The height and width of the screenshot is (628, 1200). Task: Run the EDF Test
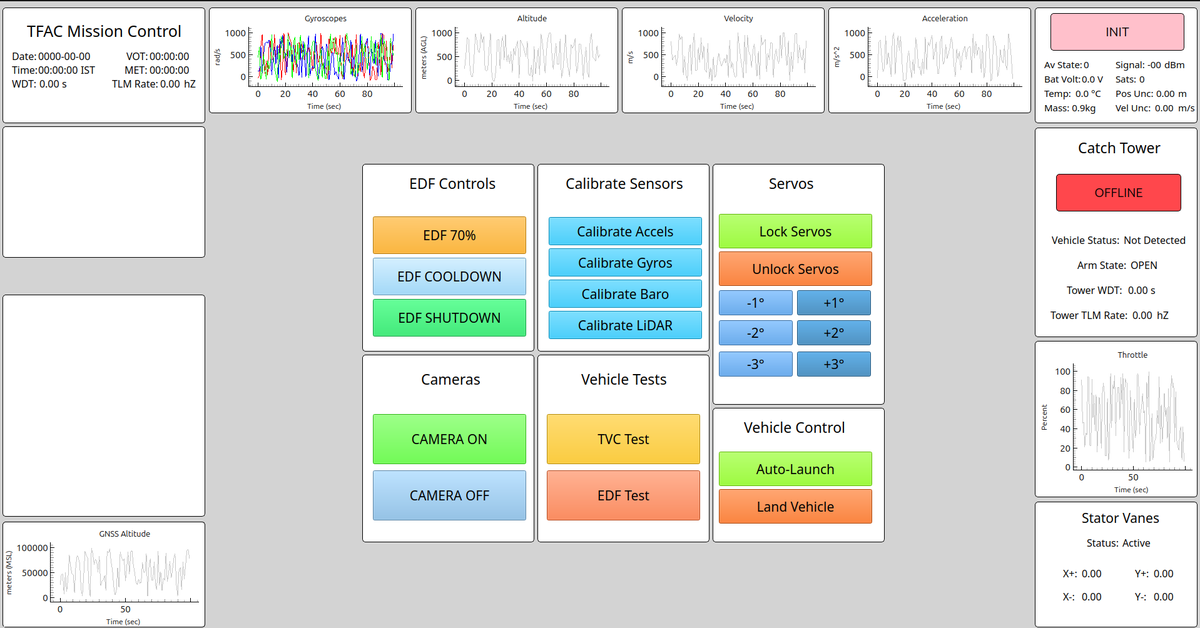tap(623, 495)
